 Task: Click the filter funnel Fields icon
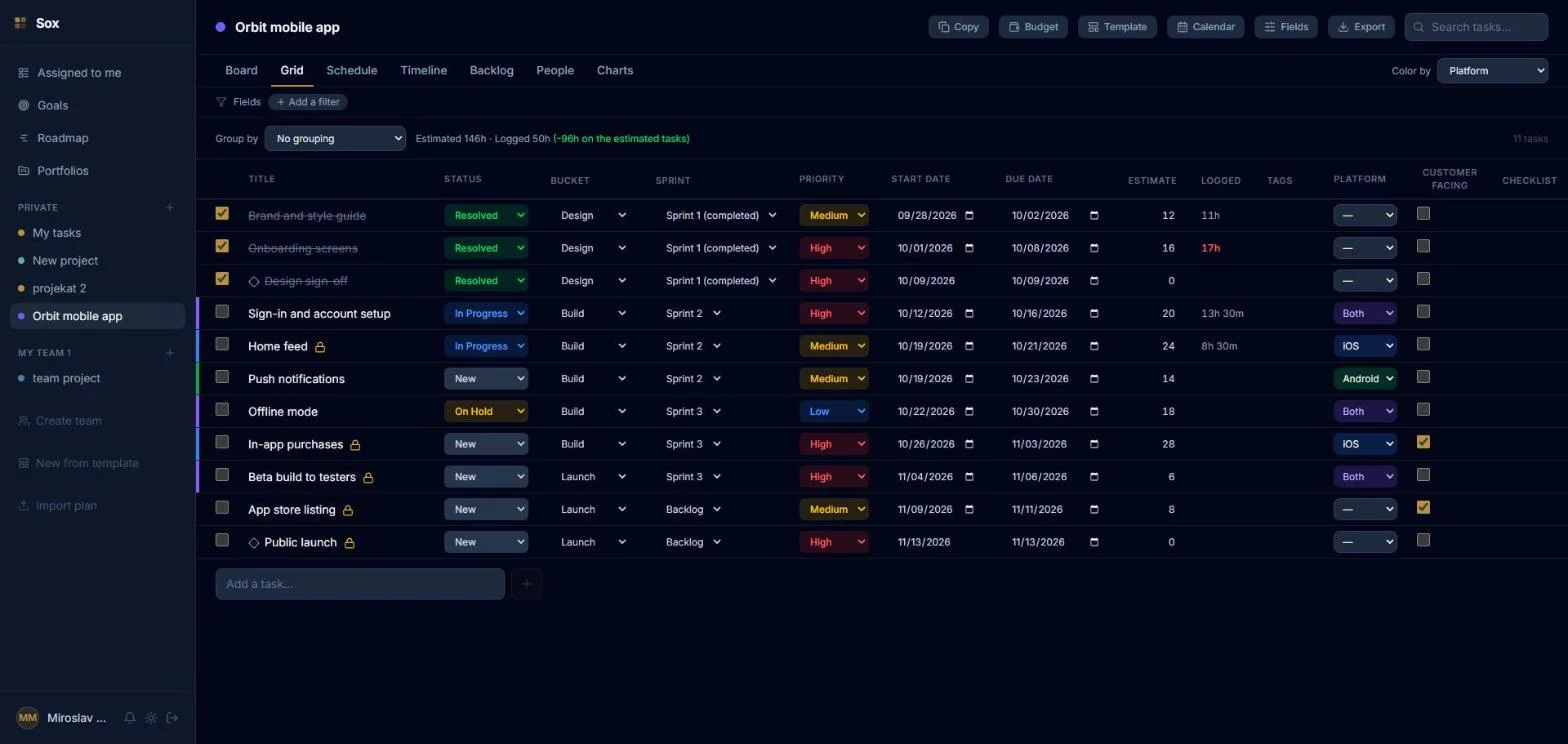[x=221, y=102]
